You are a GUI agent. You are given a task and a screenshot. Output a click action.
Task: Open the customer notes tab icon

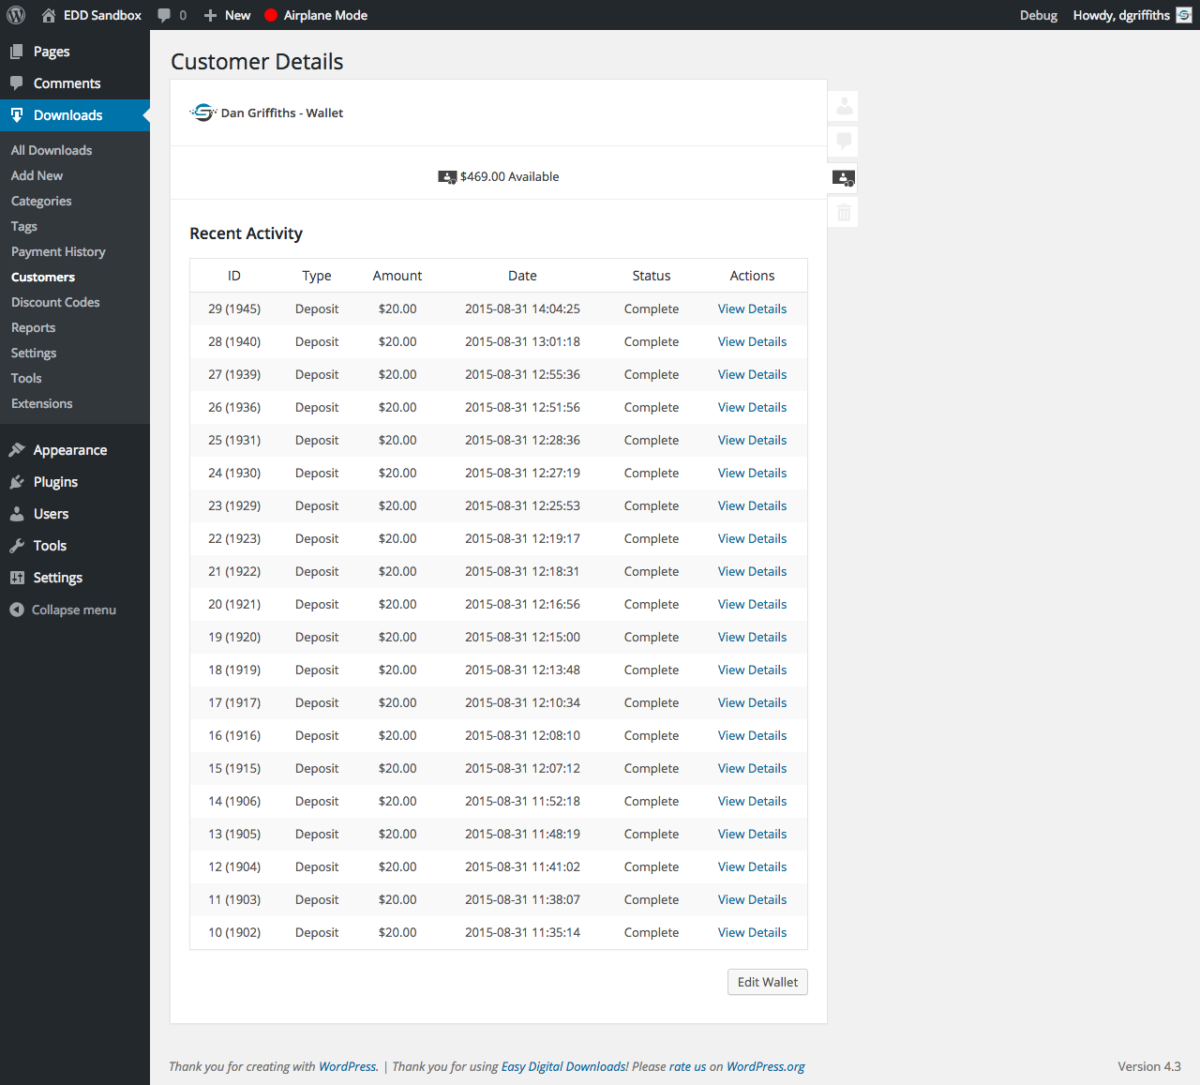844,141
